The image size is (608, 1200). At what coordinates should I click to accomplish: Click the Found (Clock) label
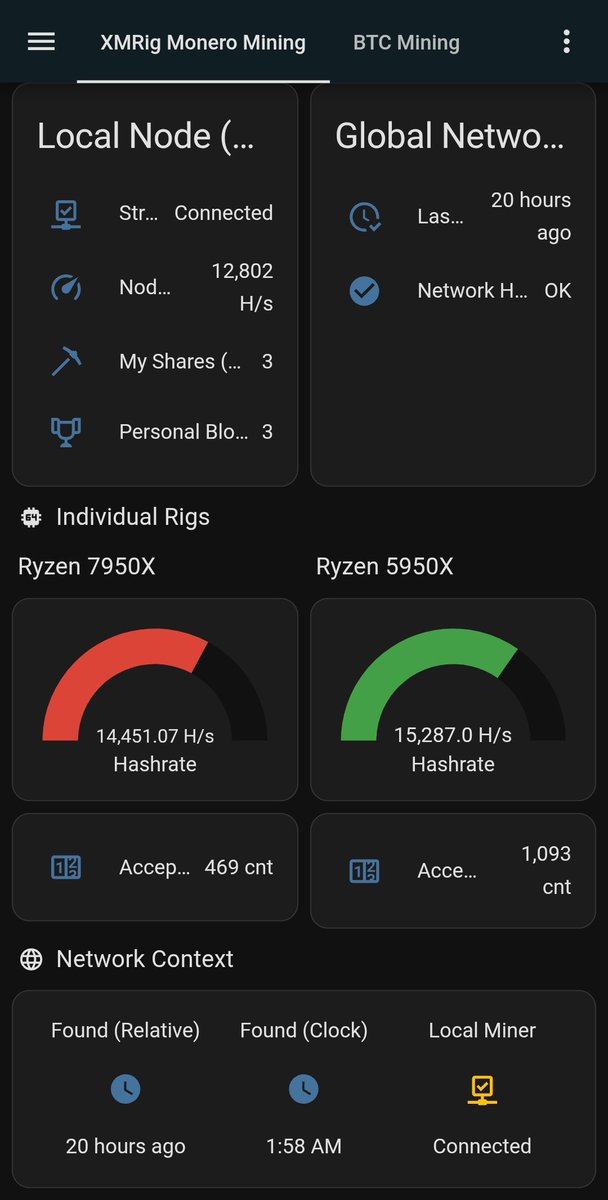click(x=304, y=1031)
